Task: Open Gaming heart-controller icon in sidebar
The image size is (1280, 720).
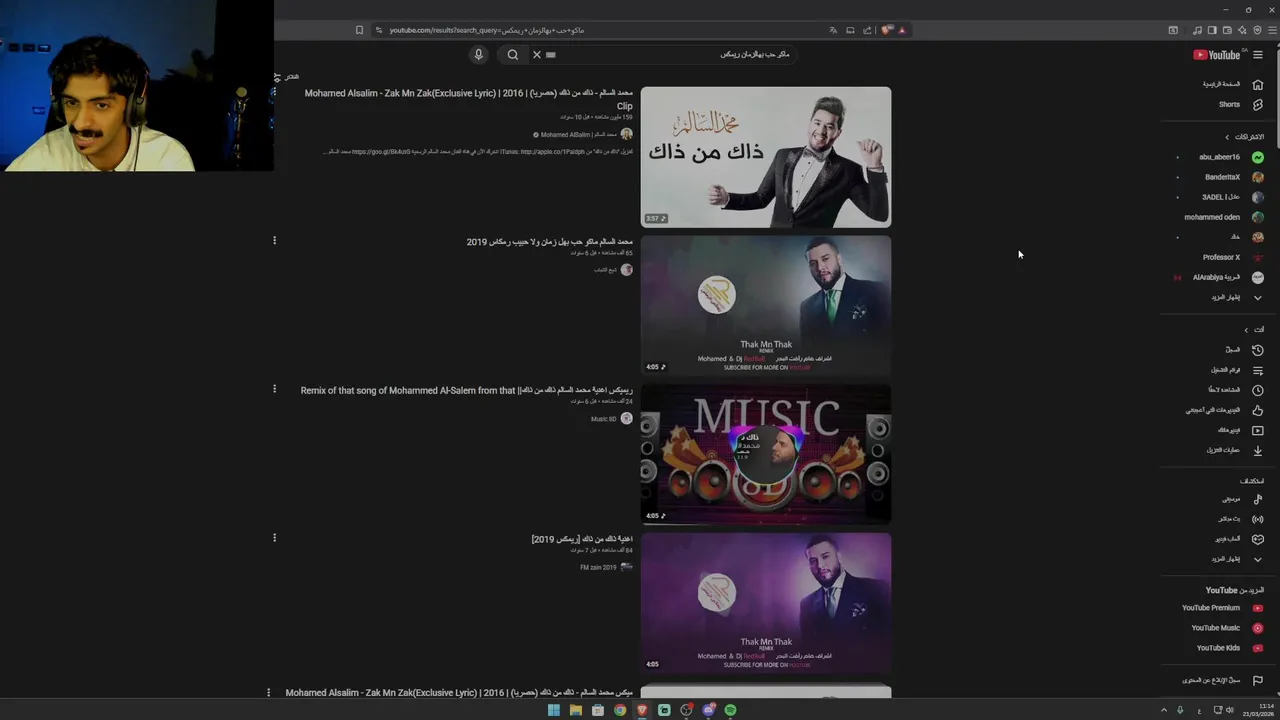Action: 1258,539
